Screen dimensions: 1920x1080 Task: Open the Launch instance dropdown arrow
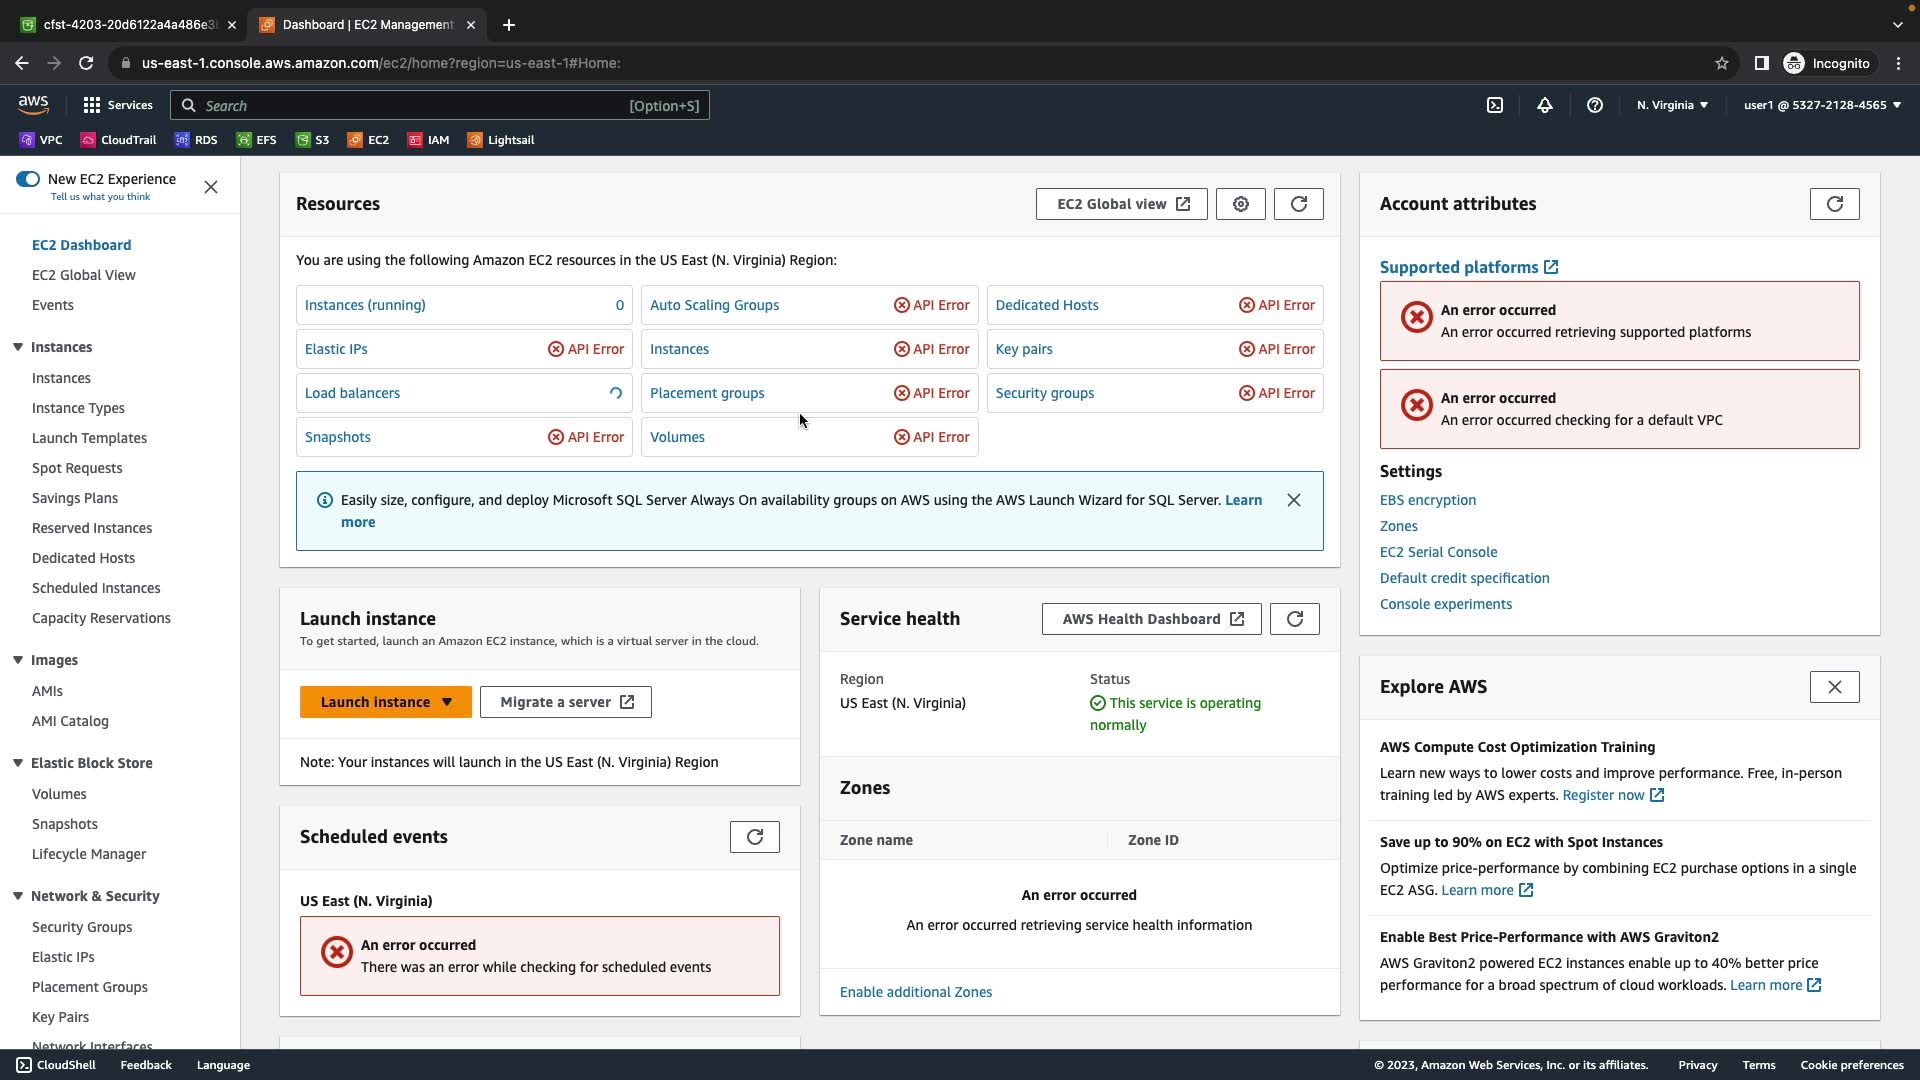pyautogui.click(x=447, y=702)
